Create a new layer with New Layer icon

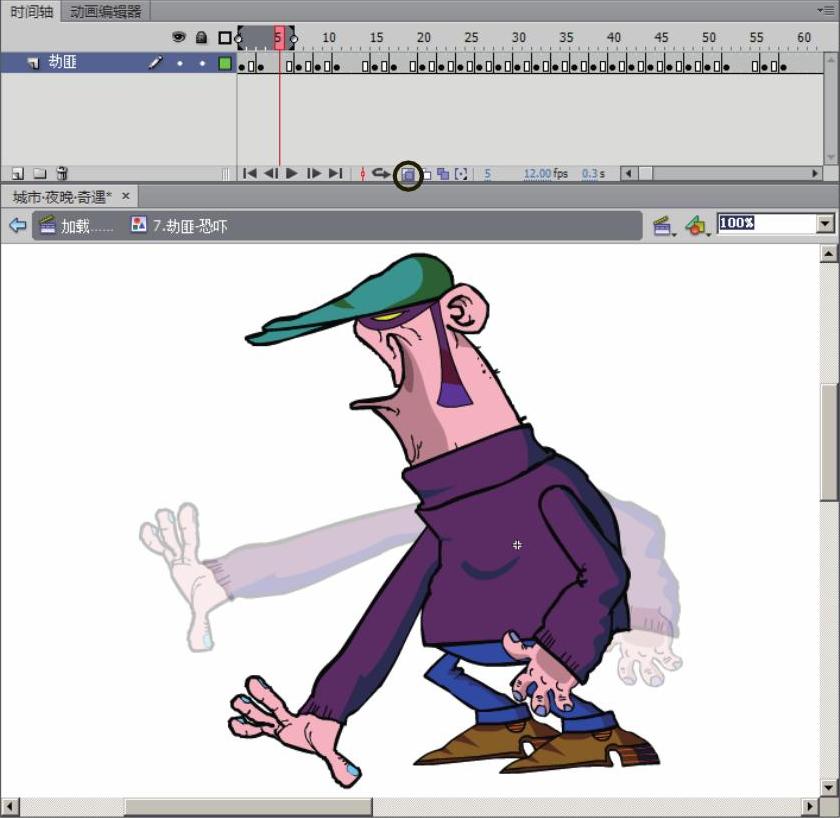point(17,174)
